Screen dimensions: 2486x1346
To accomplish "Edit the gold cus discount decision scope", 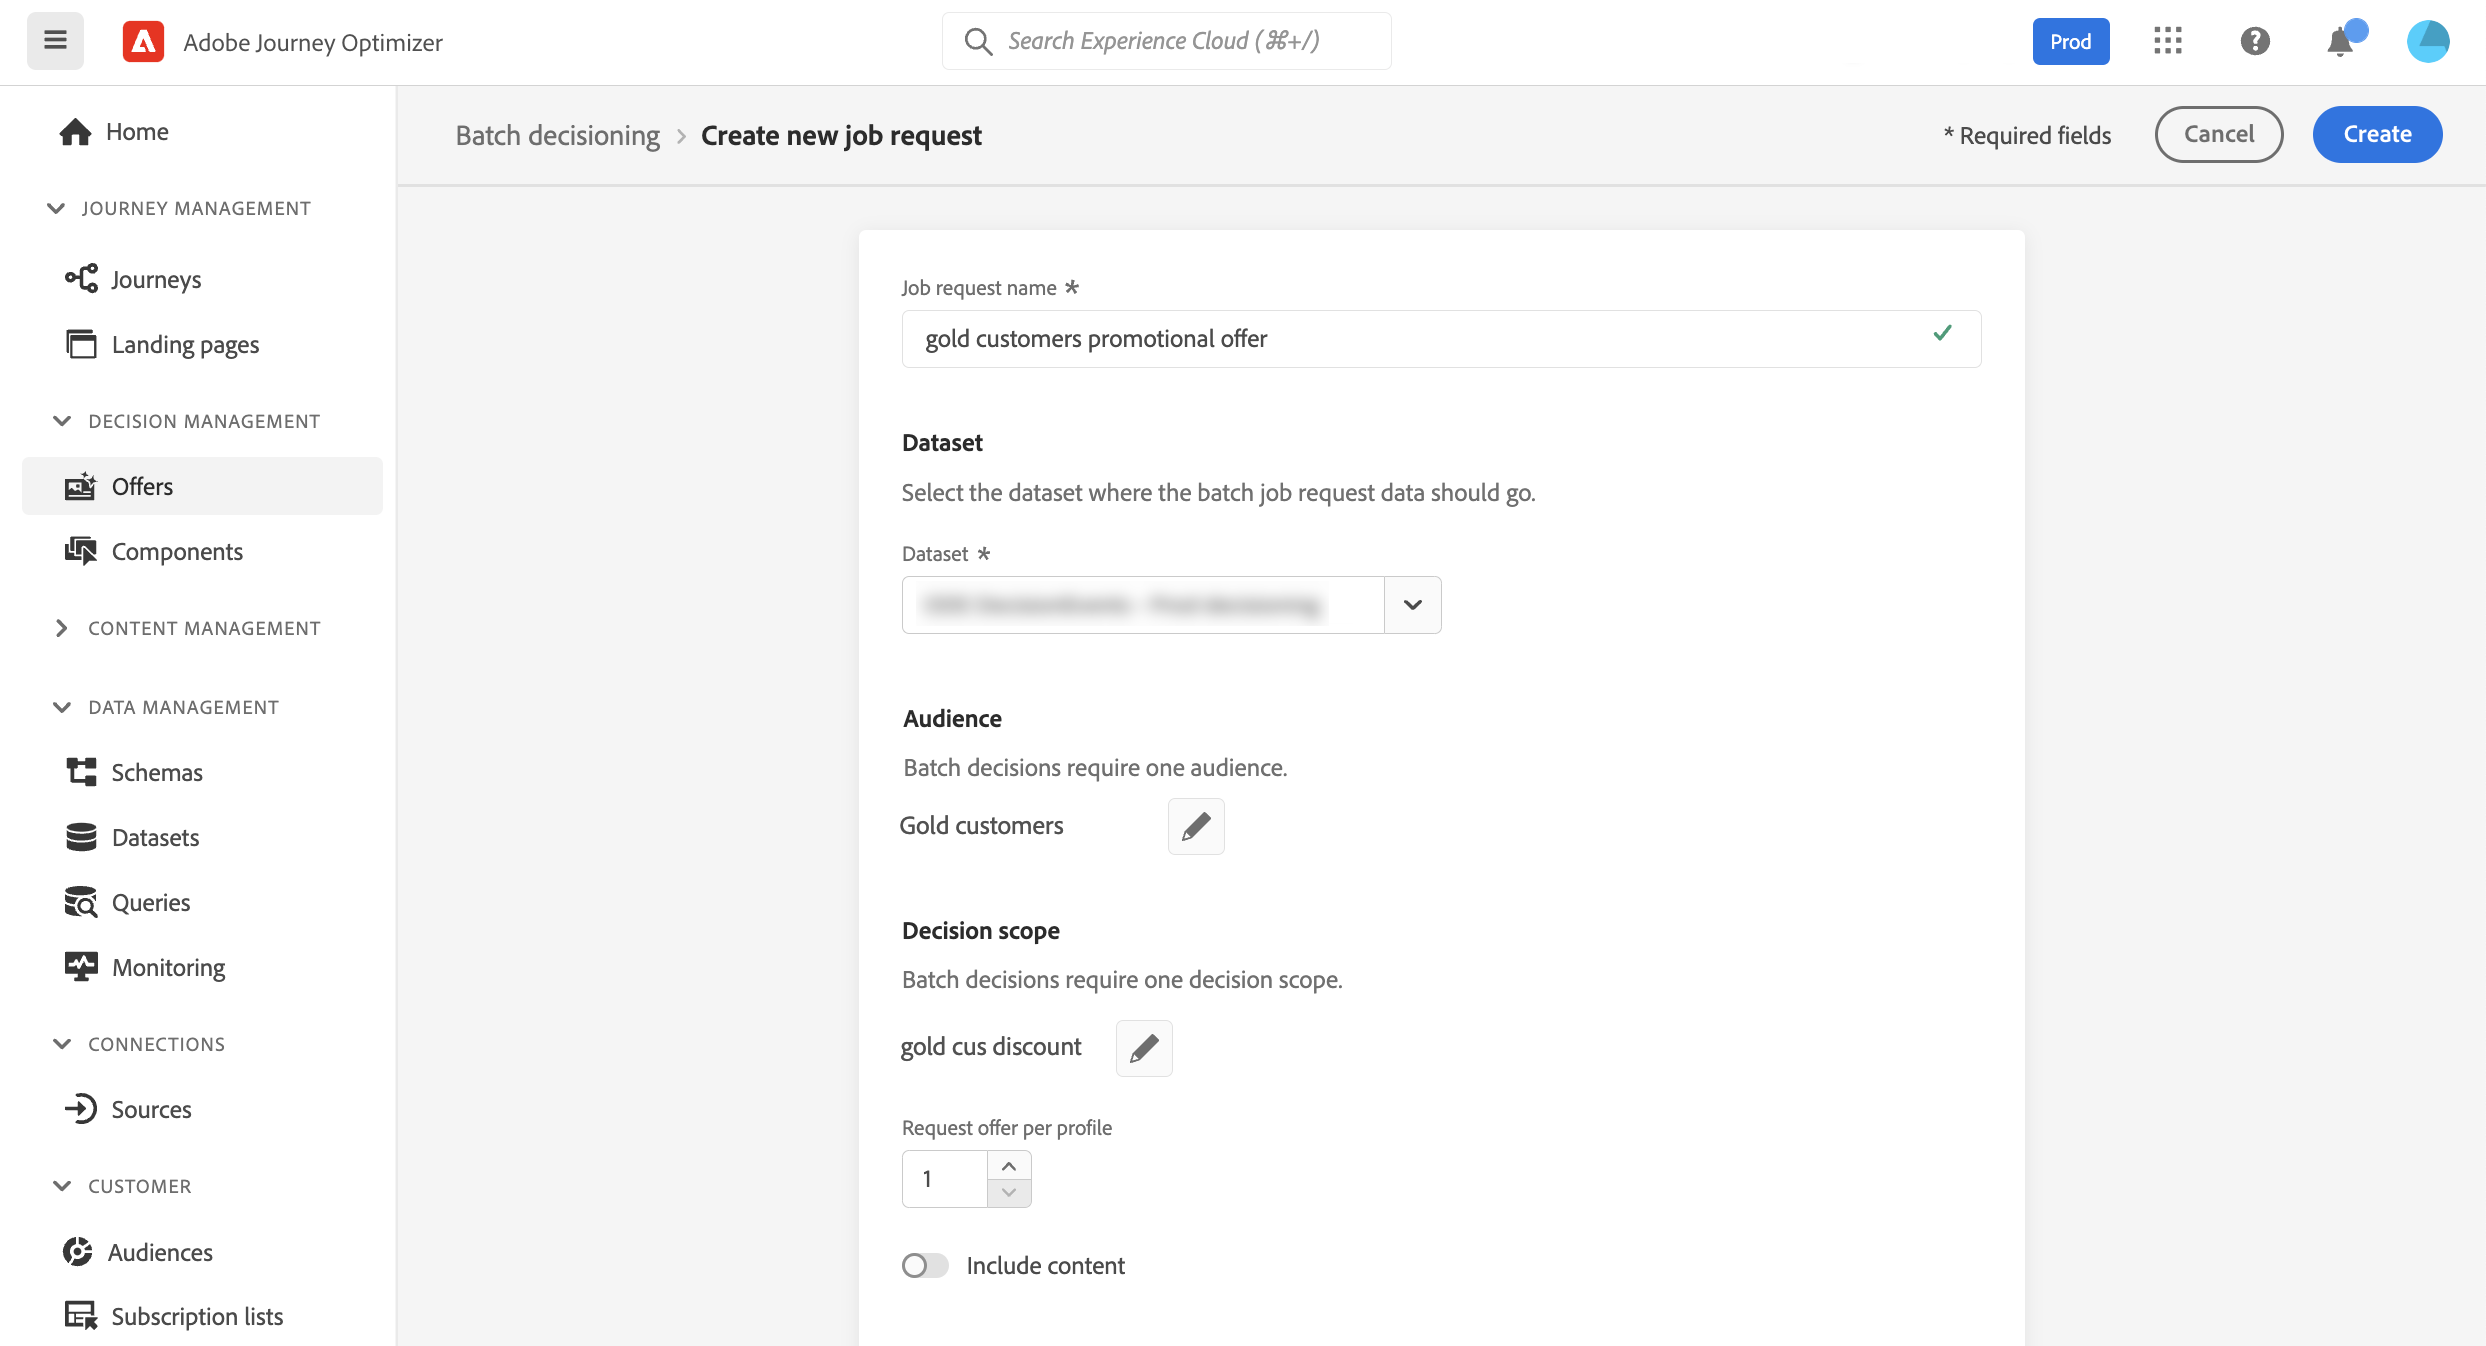I will pos(1144,1048).
